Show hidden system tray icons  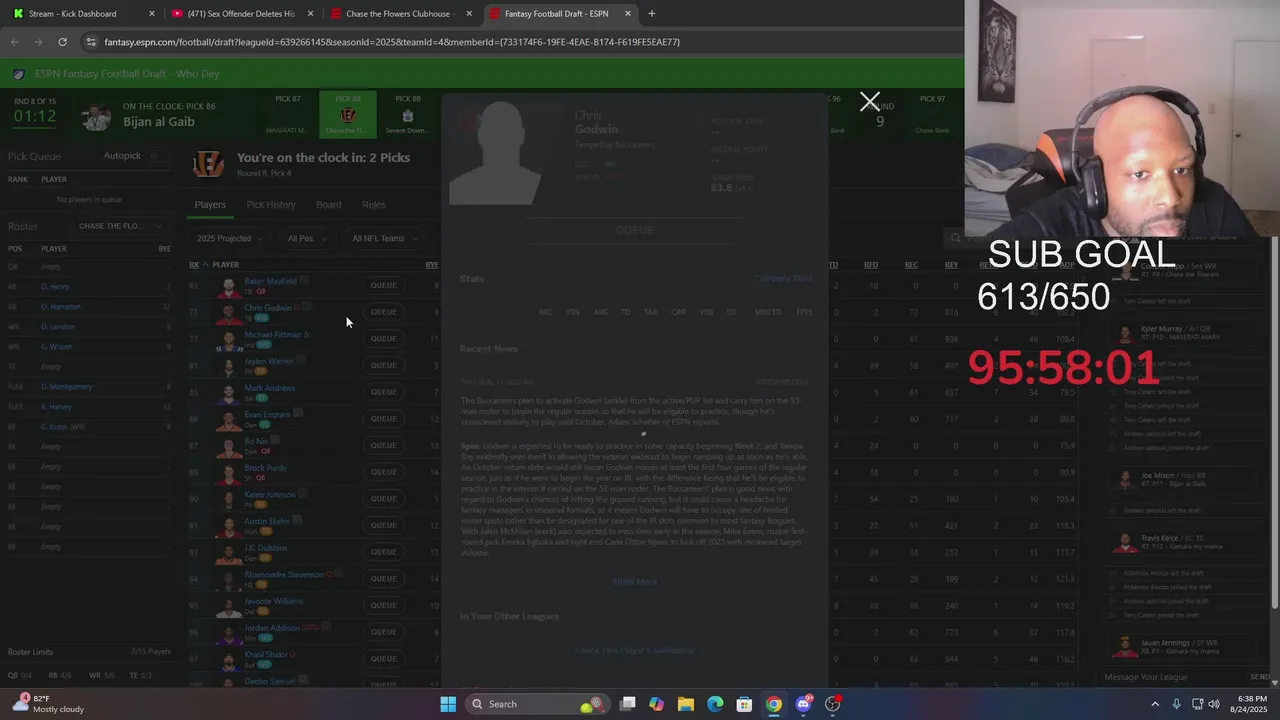click(1155, 704)
